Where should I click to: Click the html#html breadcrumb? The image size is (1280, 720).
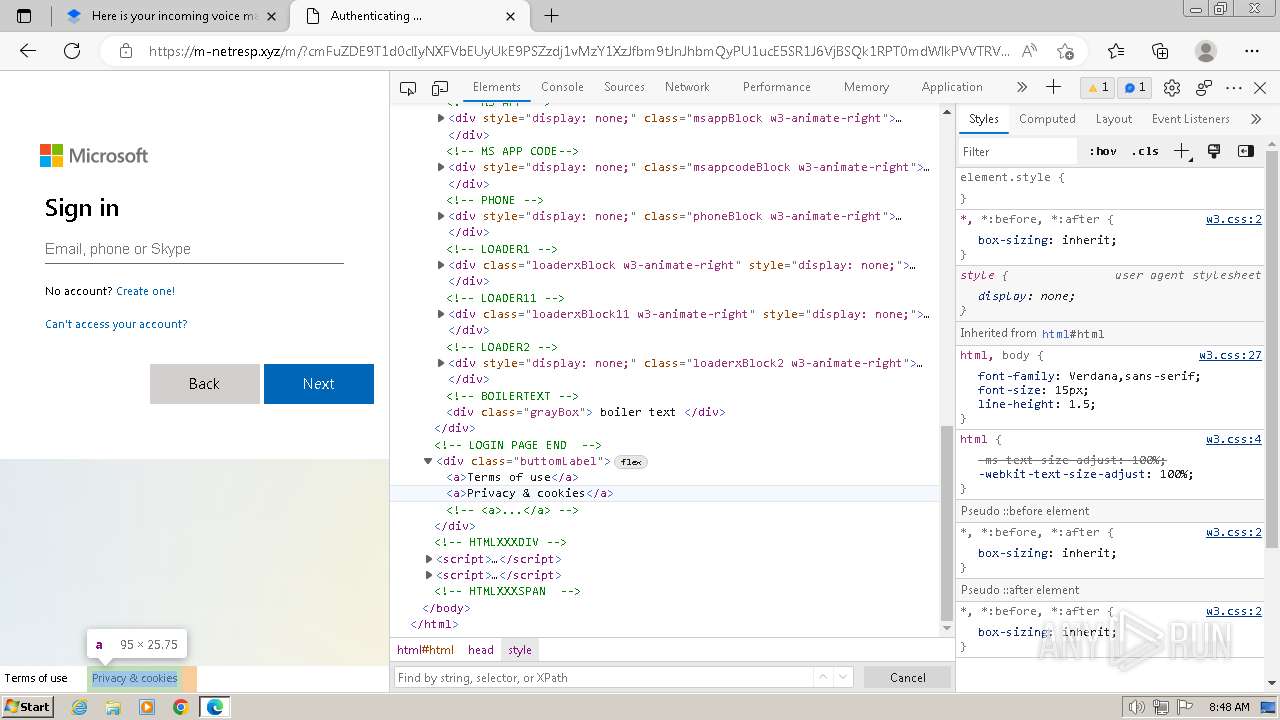click(x=425, y=650)
